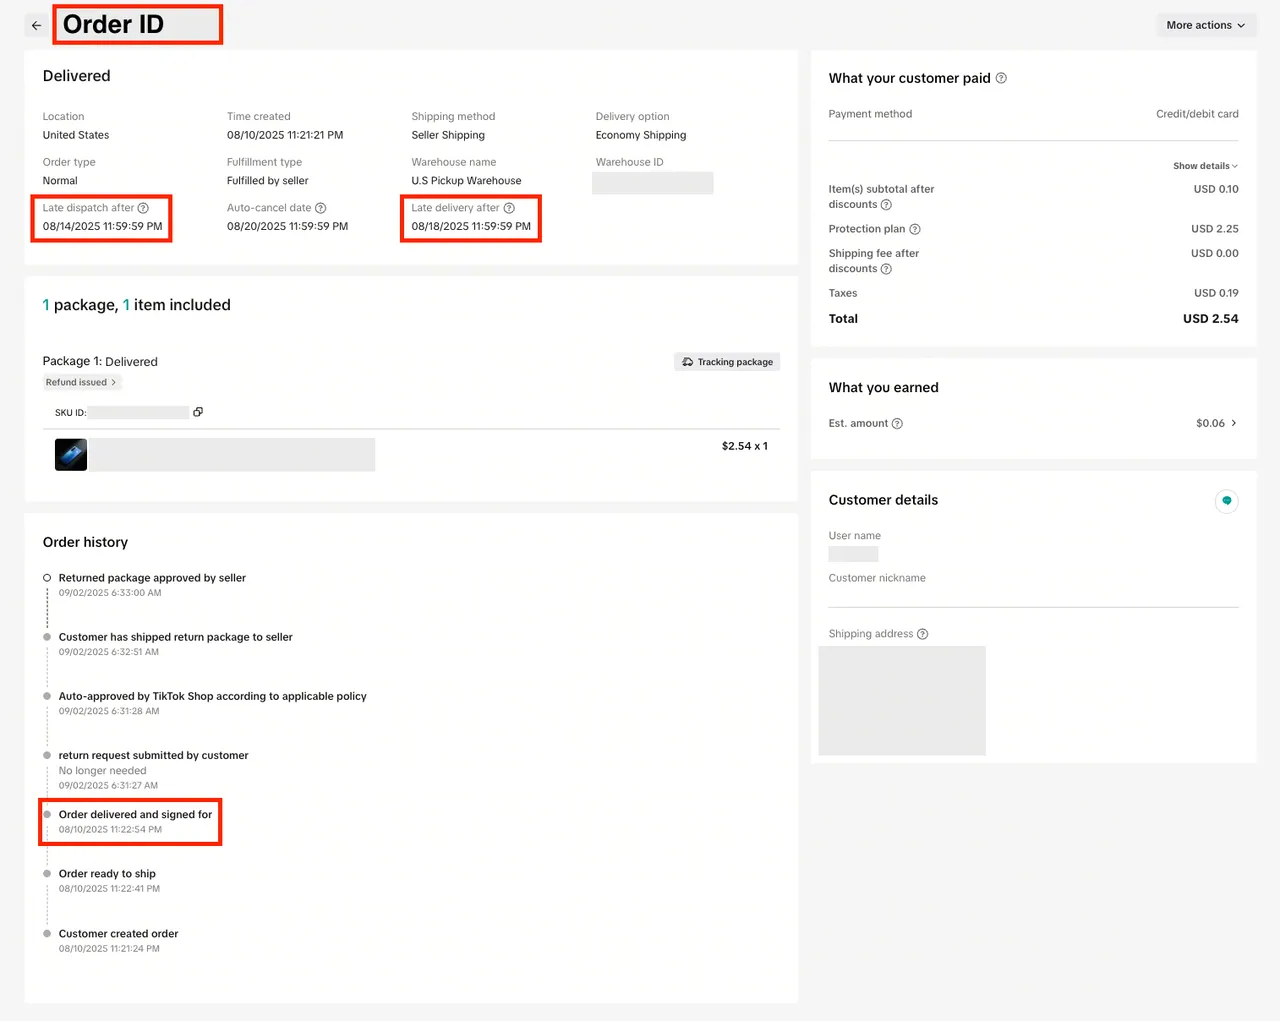Open help icon beside Late delivery after
Viewport: 1280px width, 1021px height.
[509, 208]
